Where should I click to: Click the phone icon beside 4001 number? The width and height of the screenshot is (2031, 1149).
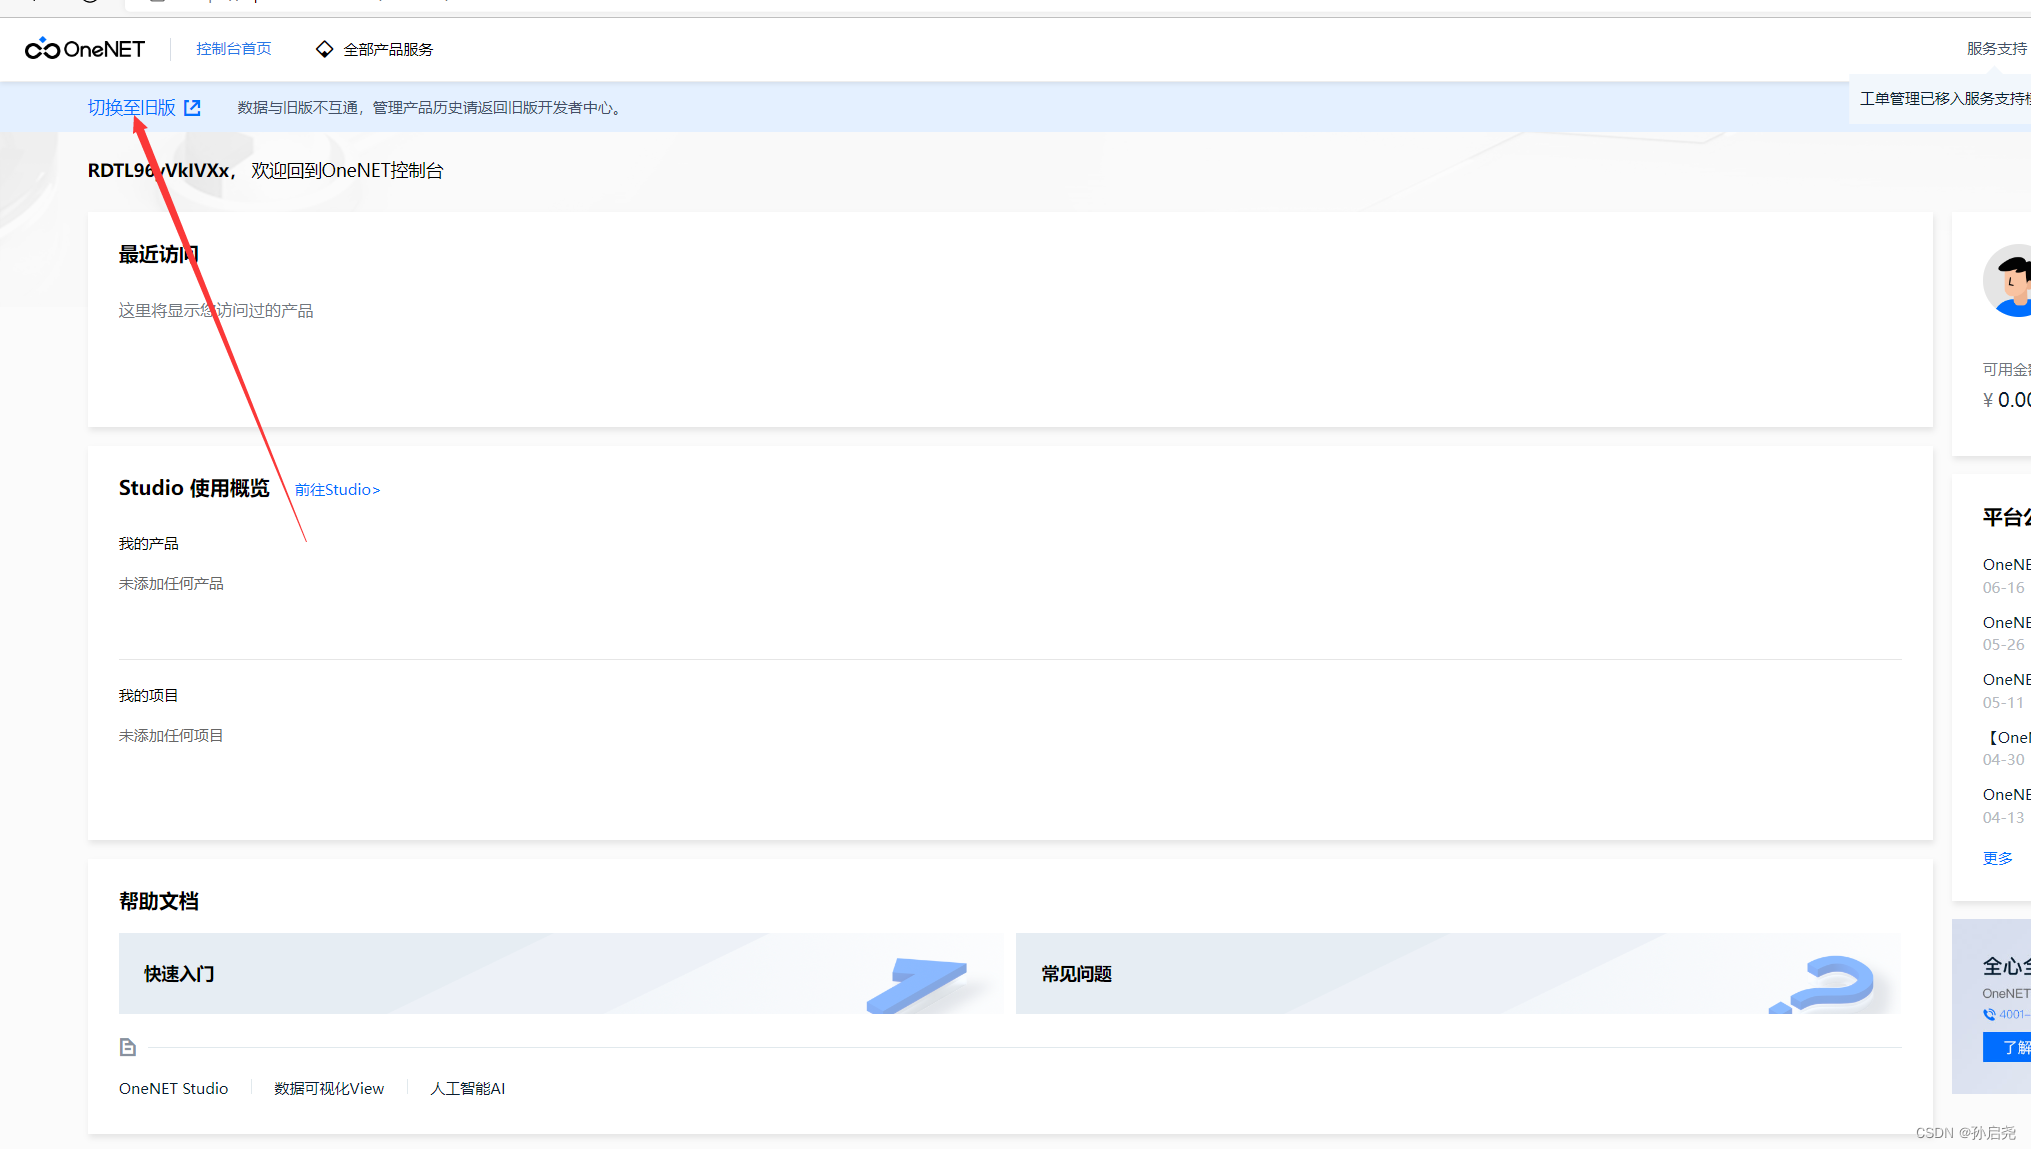click(1989, 1014)
